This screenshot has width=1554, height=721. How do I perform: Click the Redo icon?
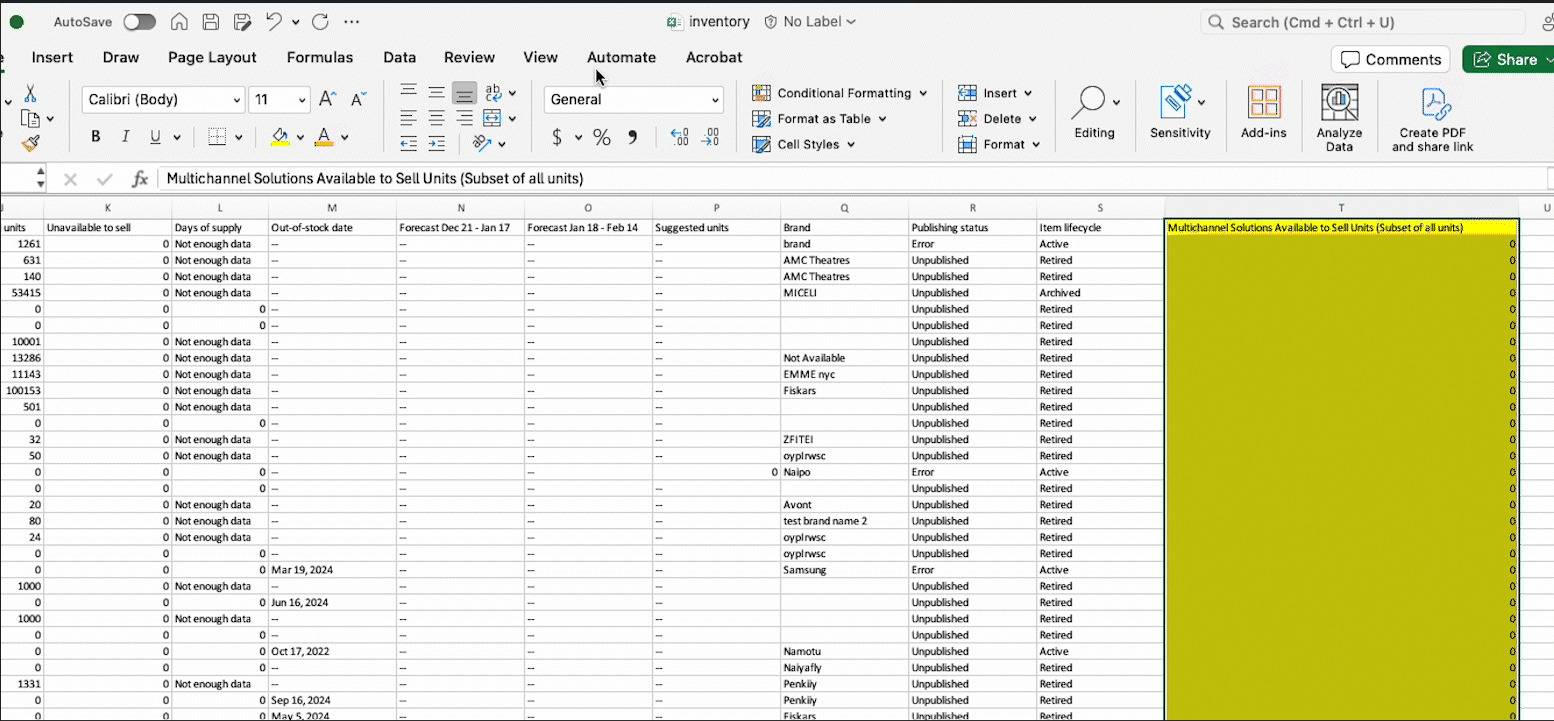pos(320,22)
